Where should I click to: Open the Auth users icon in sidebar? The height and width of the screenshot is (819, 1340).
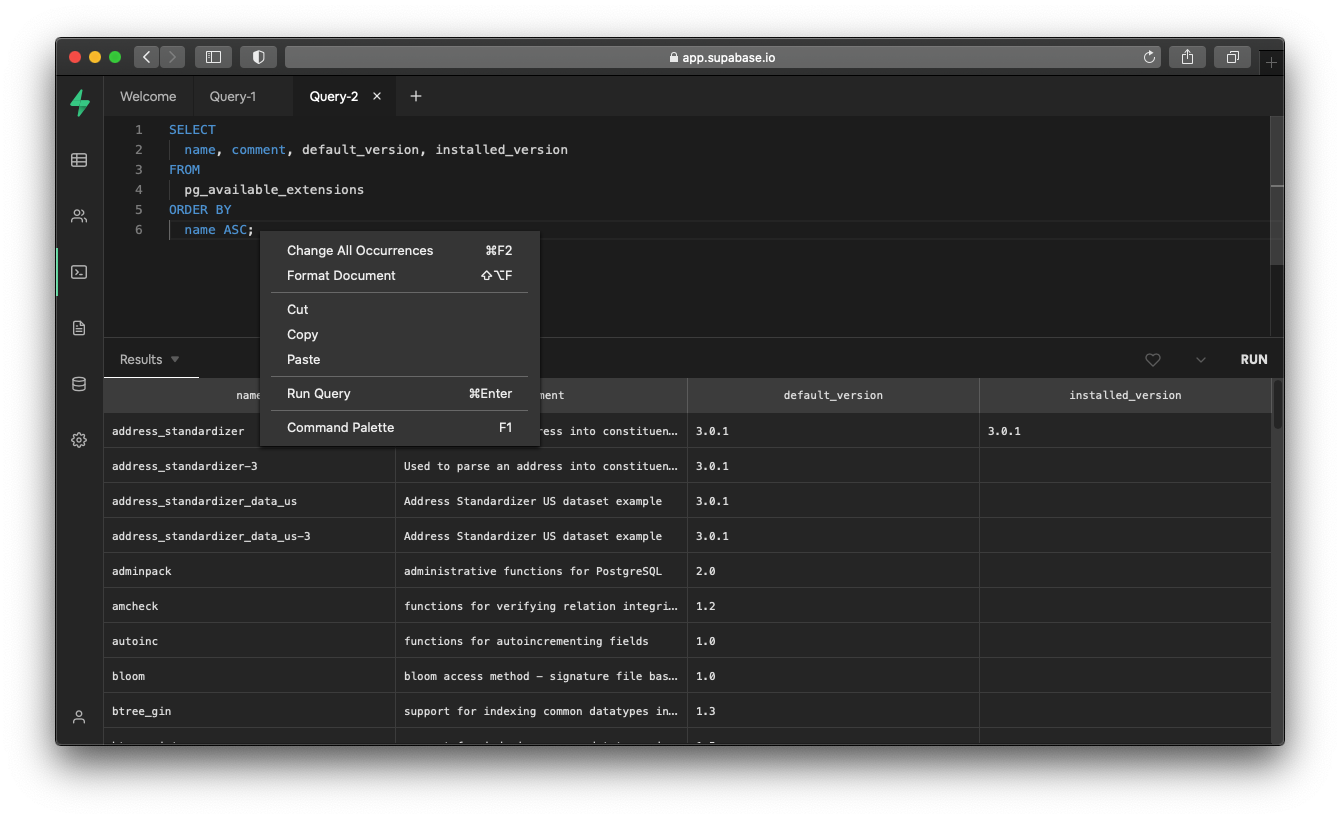pos(79,216)
